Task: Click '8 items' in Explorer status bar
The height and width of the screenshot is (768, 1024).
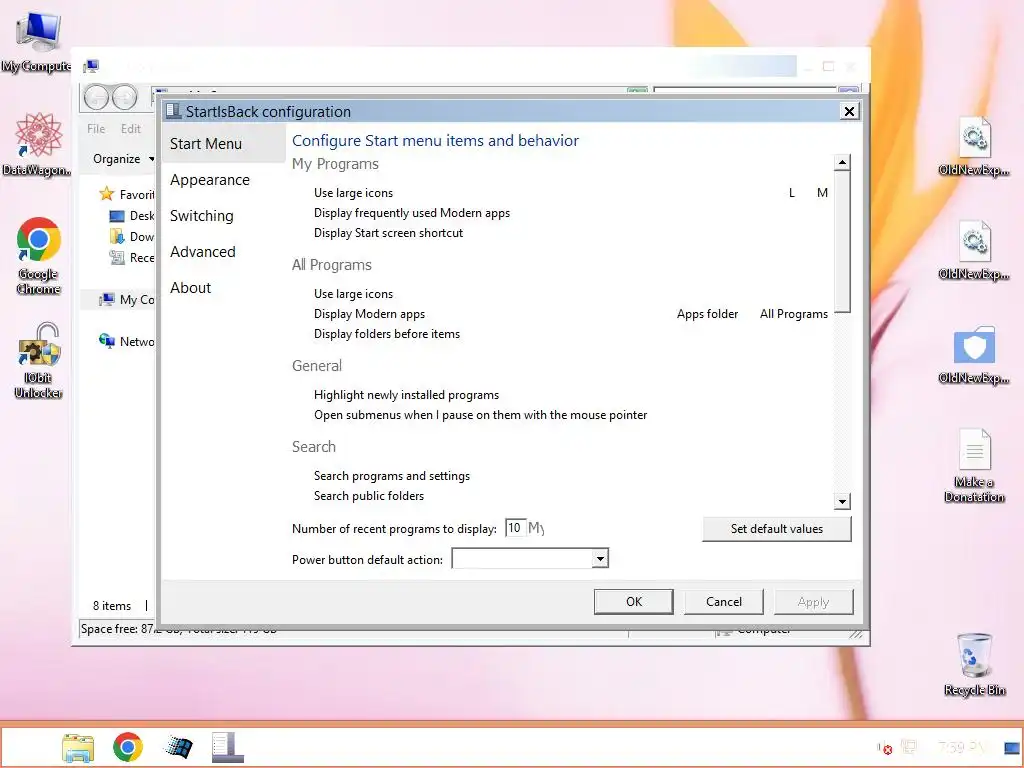Action: [112, 606]
